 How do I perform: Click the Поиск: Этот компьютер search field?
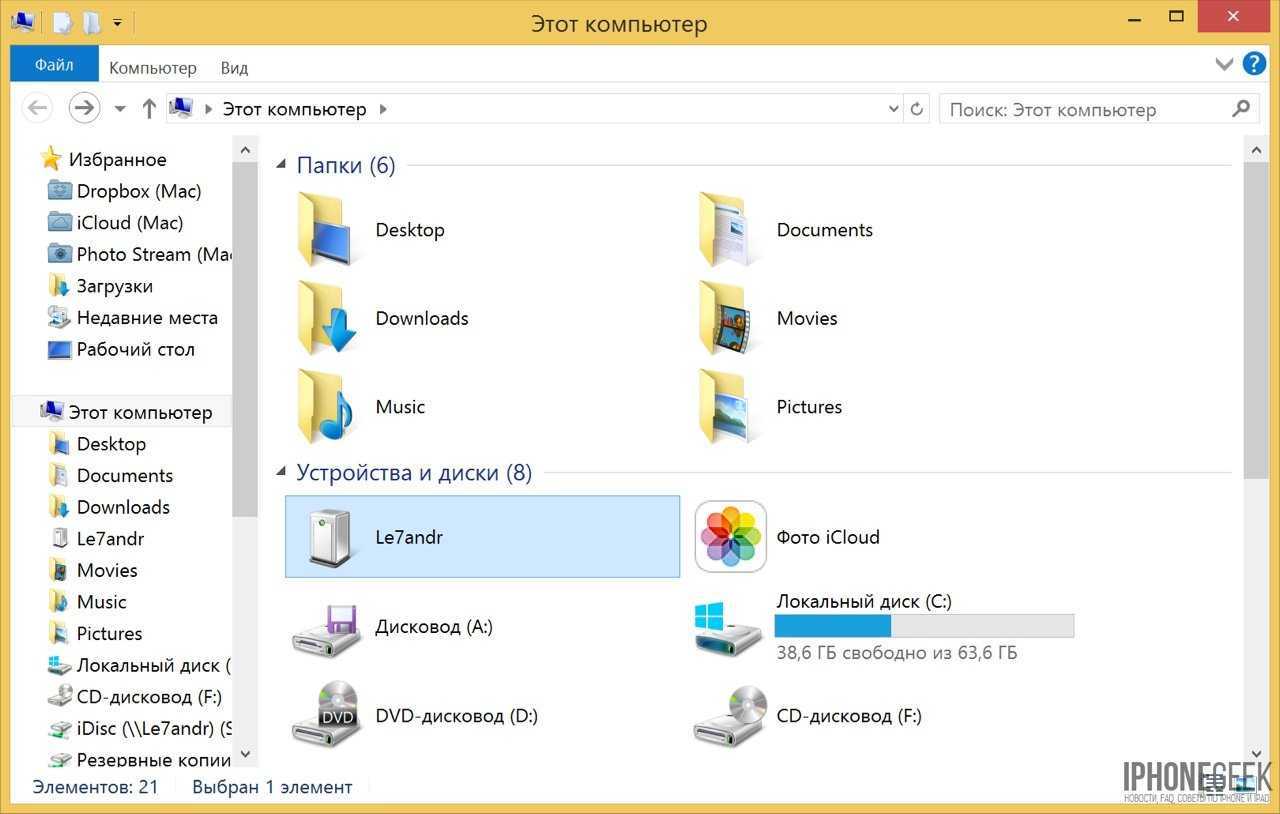pyautogui.click(x=1085, y=109)
